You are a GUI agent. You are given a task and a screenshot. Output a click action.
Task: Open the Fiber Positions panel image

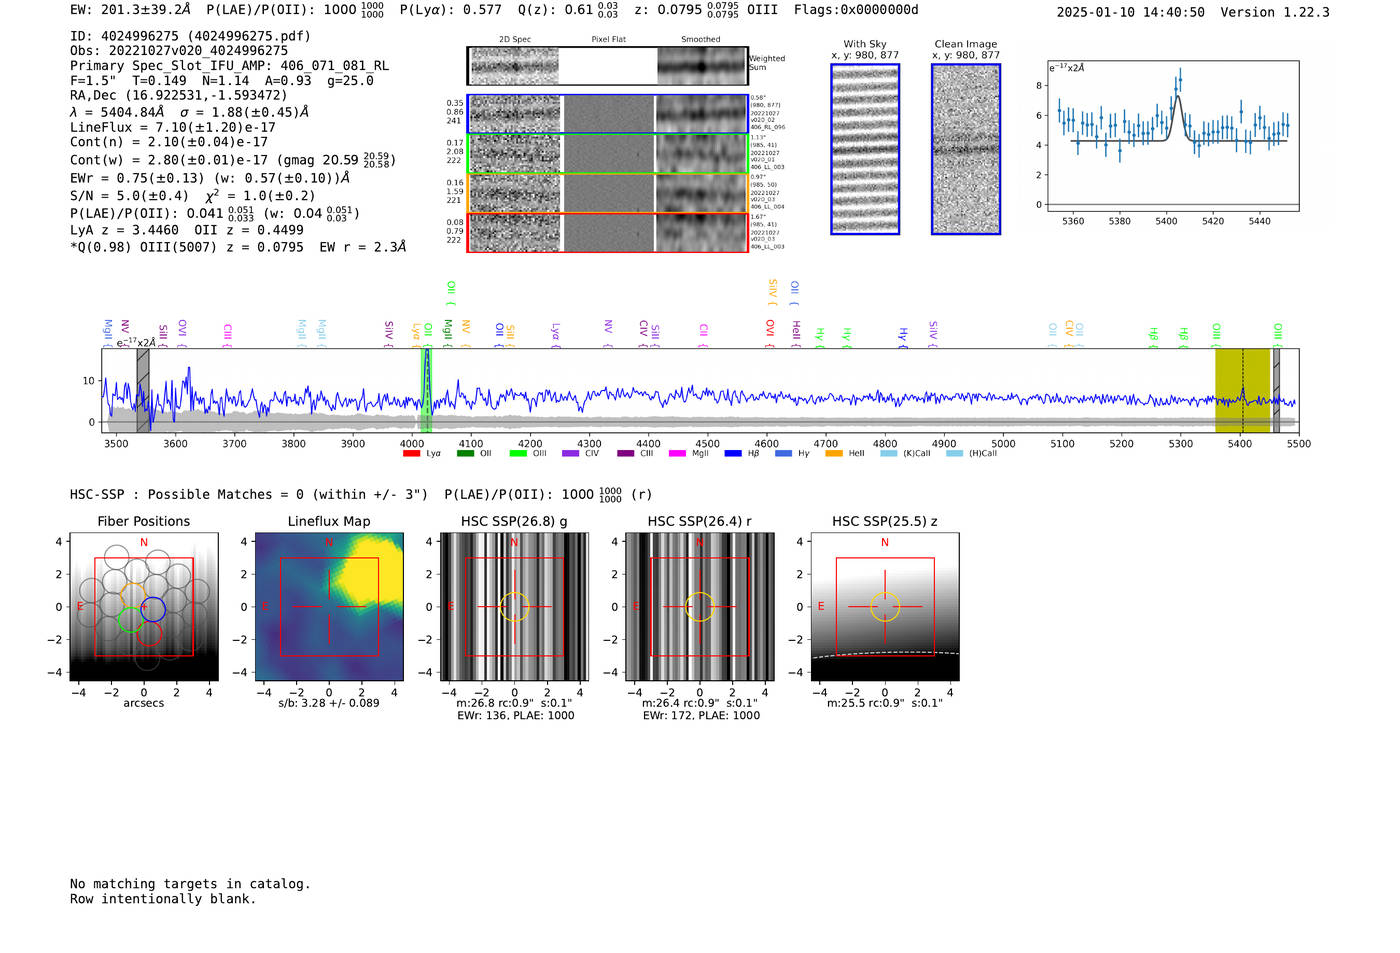click(x=144, y=606)
